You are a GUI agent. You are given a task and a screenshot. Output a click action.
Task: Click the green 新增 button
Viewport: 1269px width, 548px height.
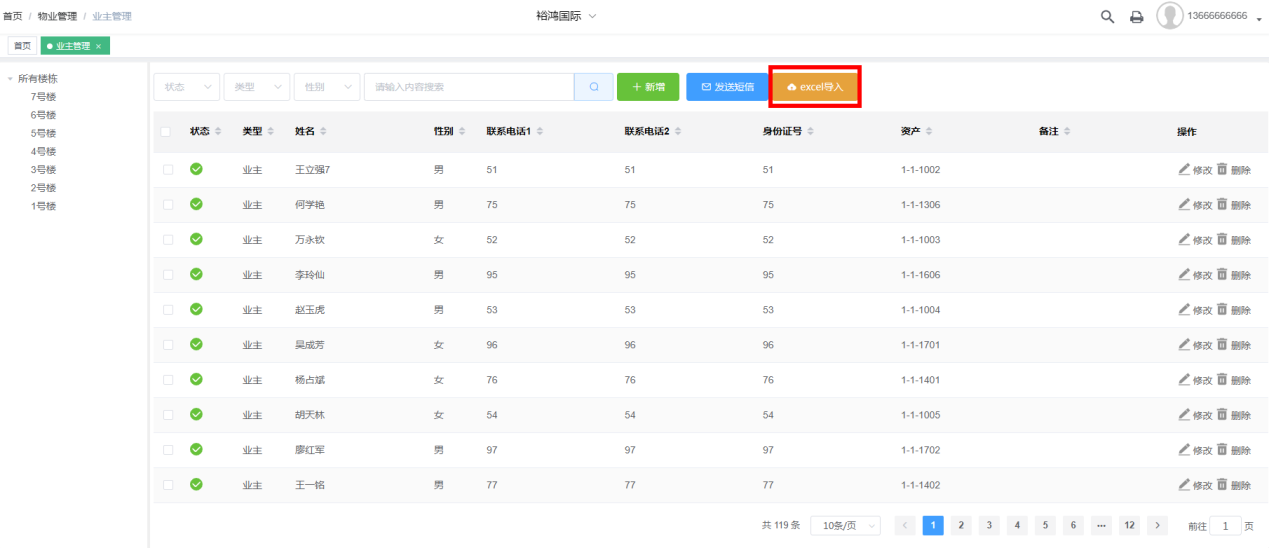coord(648,87)
